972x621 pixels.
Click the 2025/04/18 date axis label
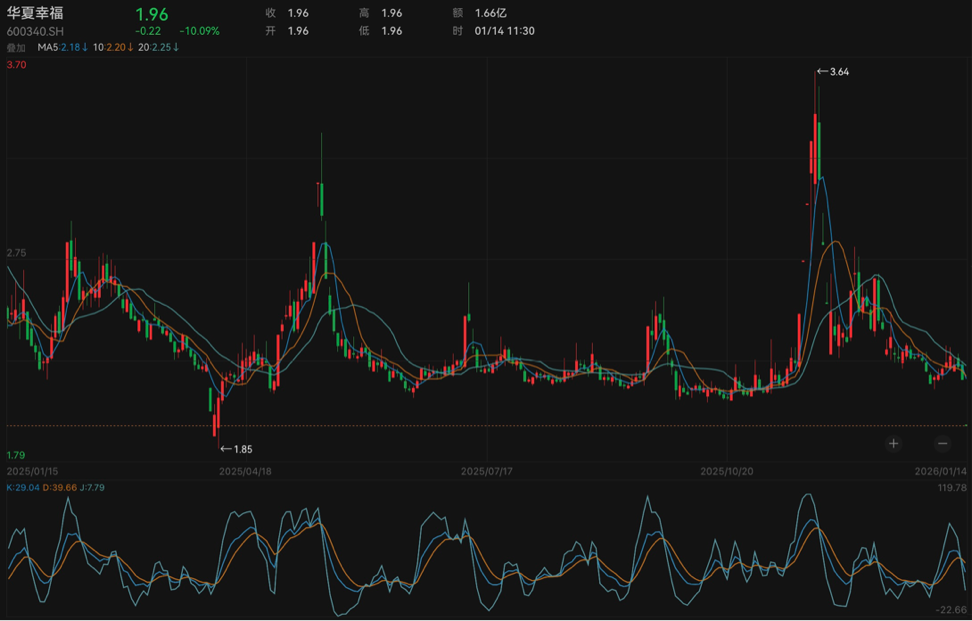click(245, 472)
